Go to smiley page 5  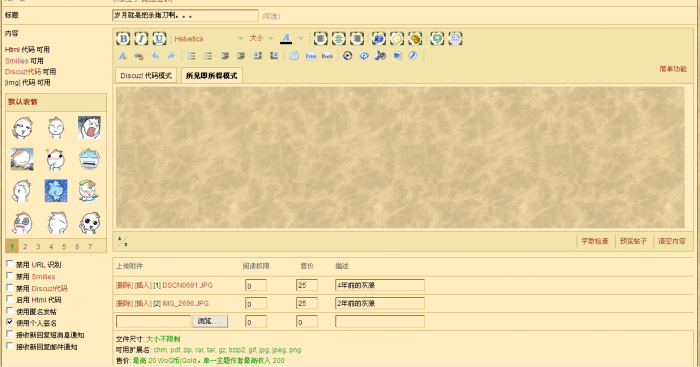(64, 246)
